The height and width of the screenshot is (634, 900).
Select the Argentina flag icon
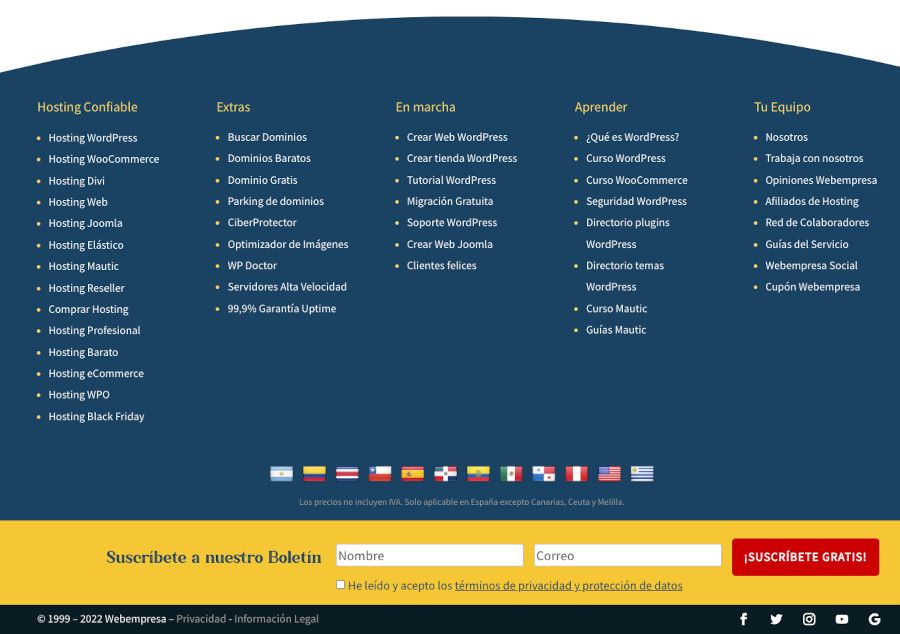[281, 473]
